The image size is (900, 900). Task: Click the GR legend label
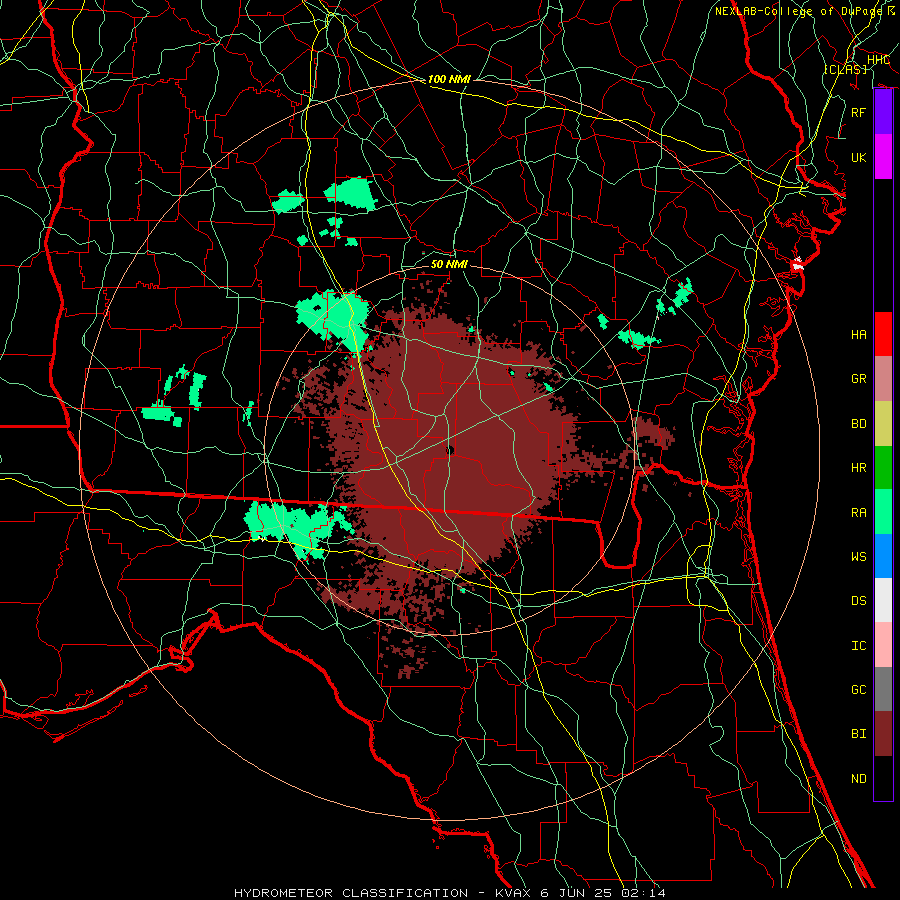(x=858, y=379)
